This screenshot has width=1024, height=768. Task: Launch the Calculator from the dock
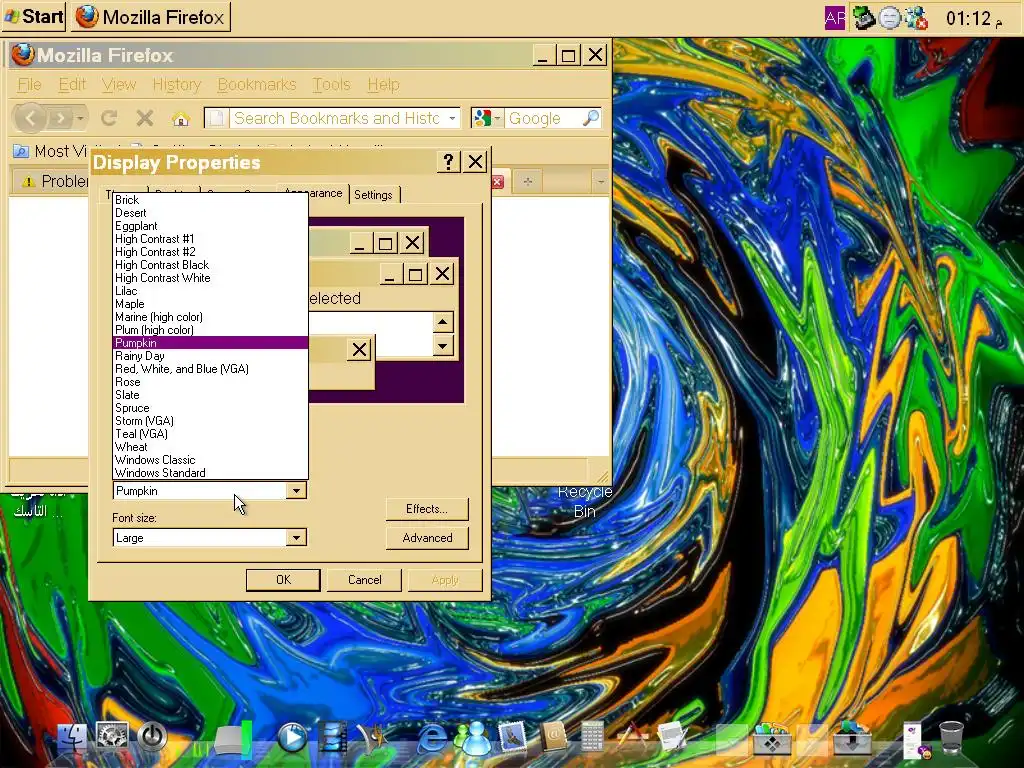[592, 738]
